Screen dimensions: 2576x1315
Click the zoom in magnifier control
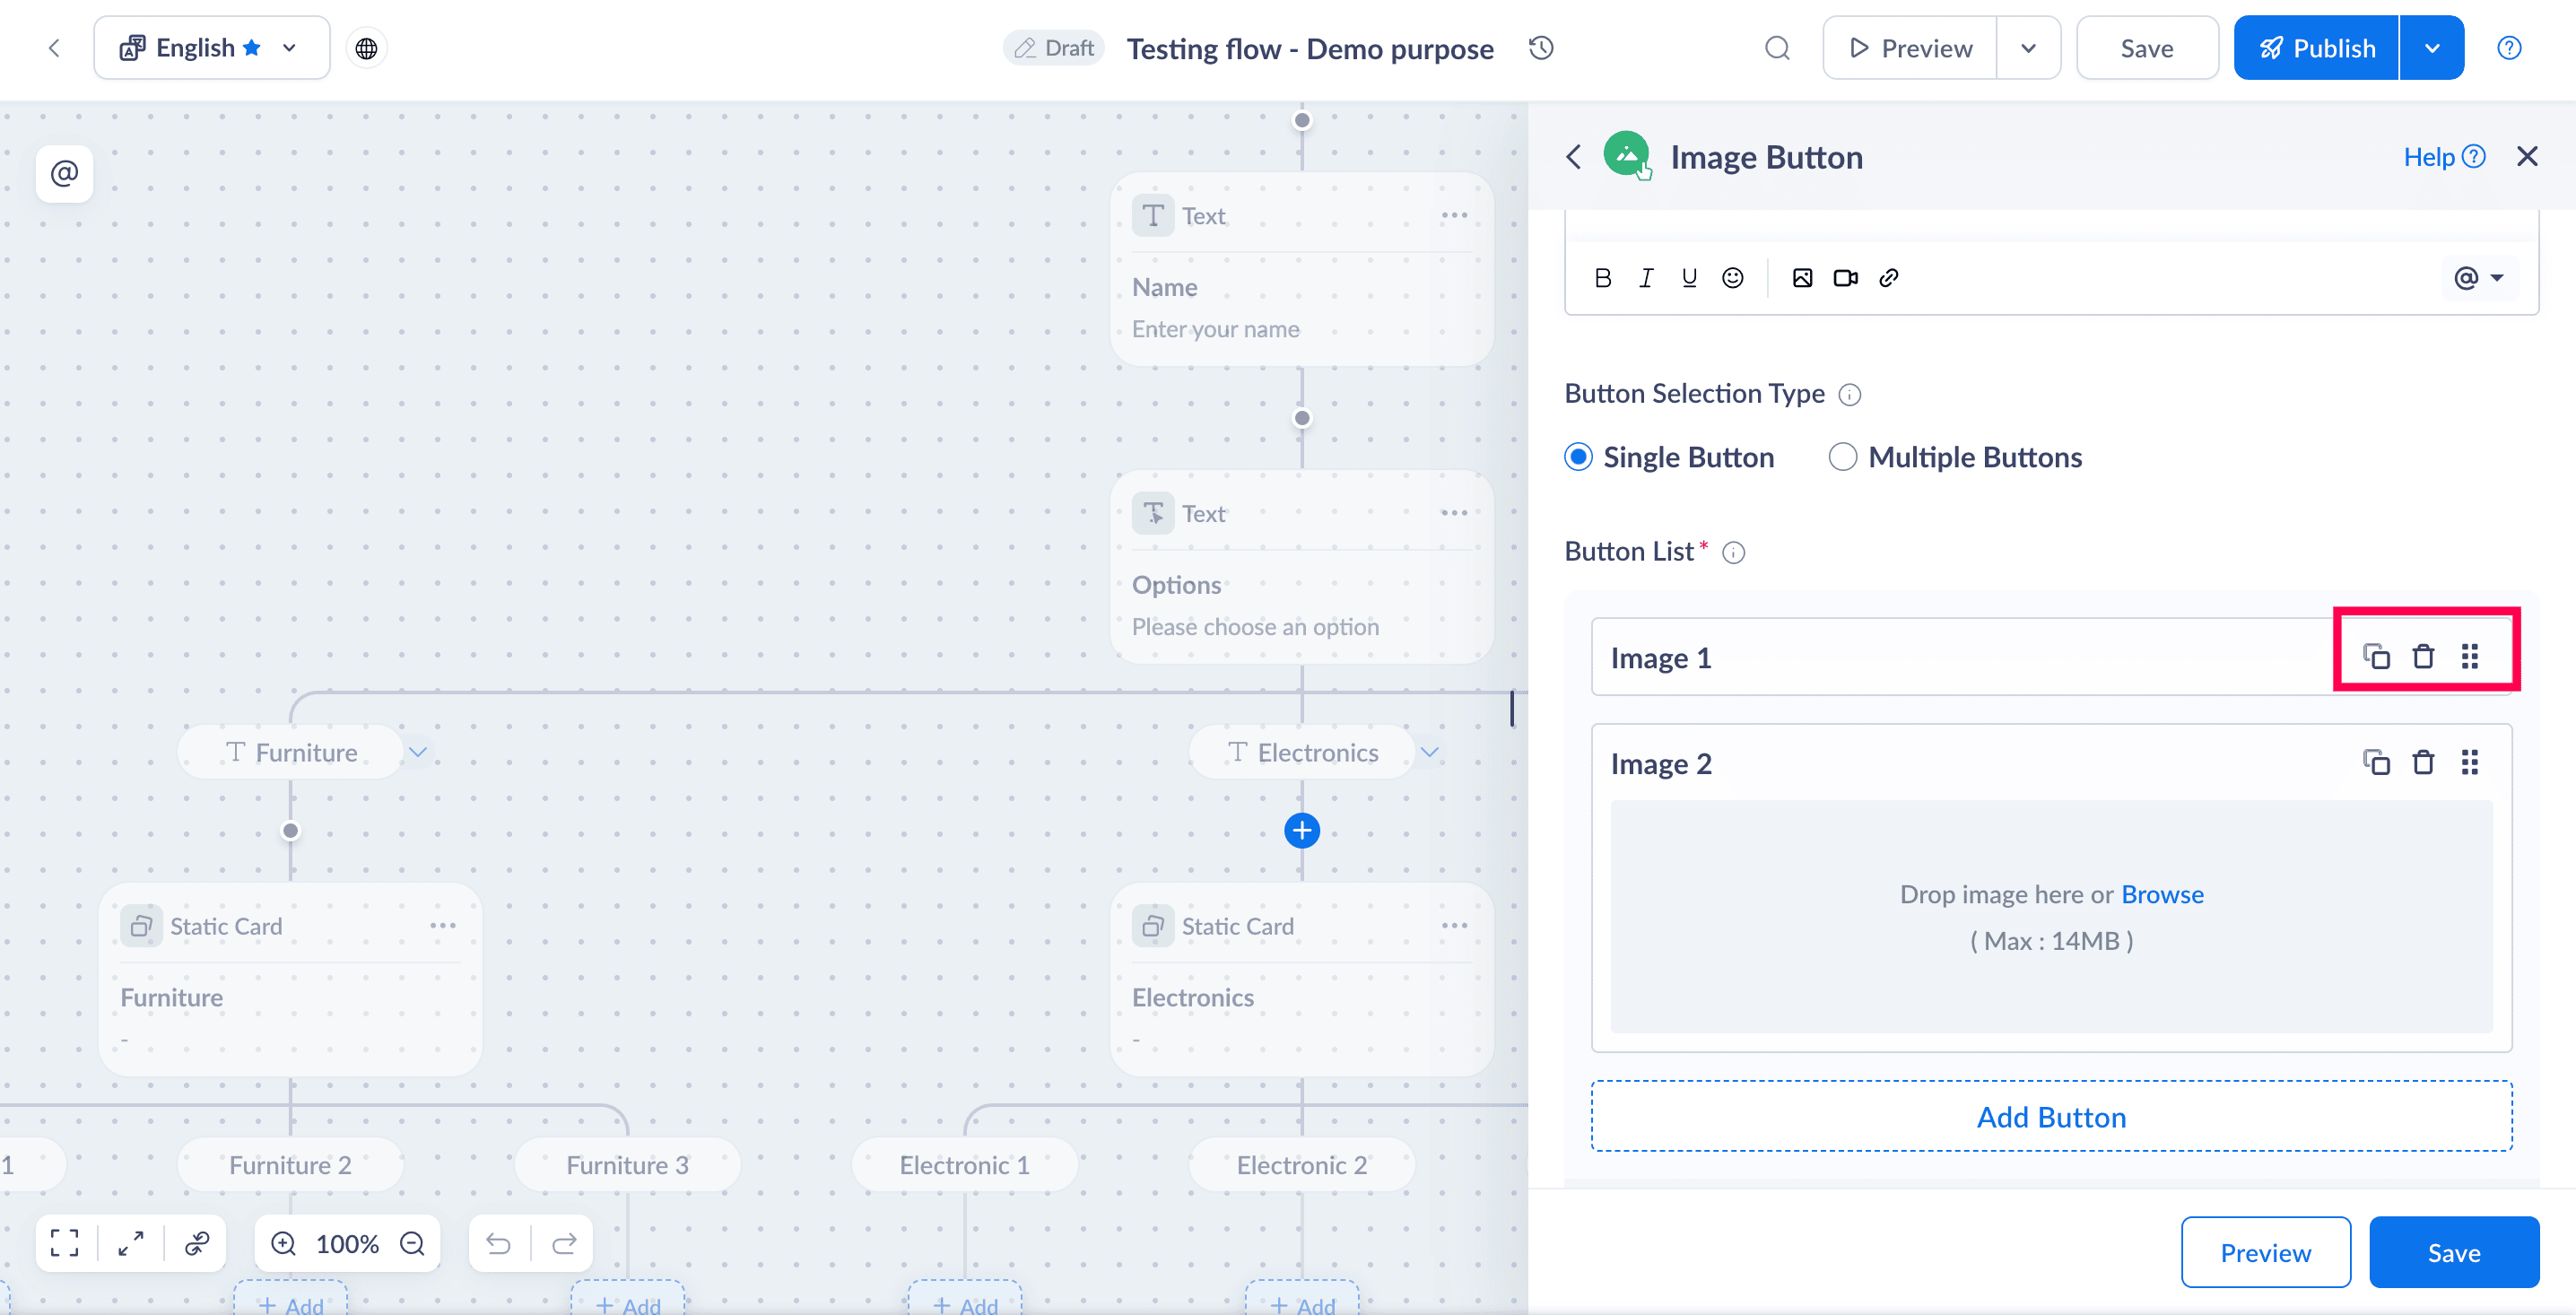tap(284, 1243)
